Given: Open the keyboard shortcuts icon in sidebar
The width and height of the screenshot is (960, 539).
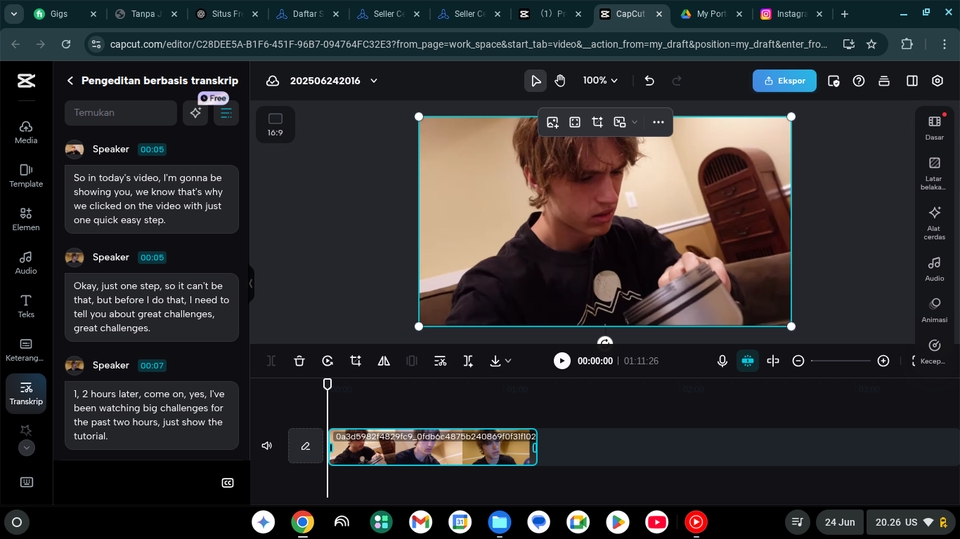Looking at the screenshot, I should [x=26, y=482].
